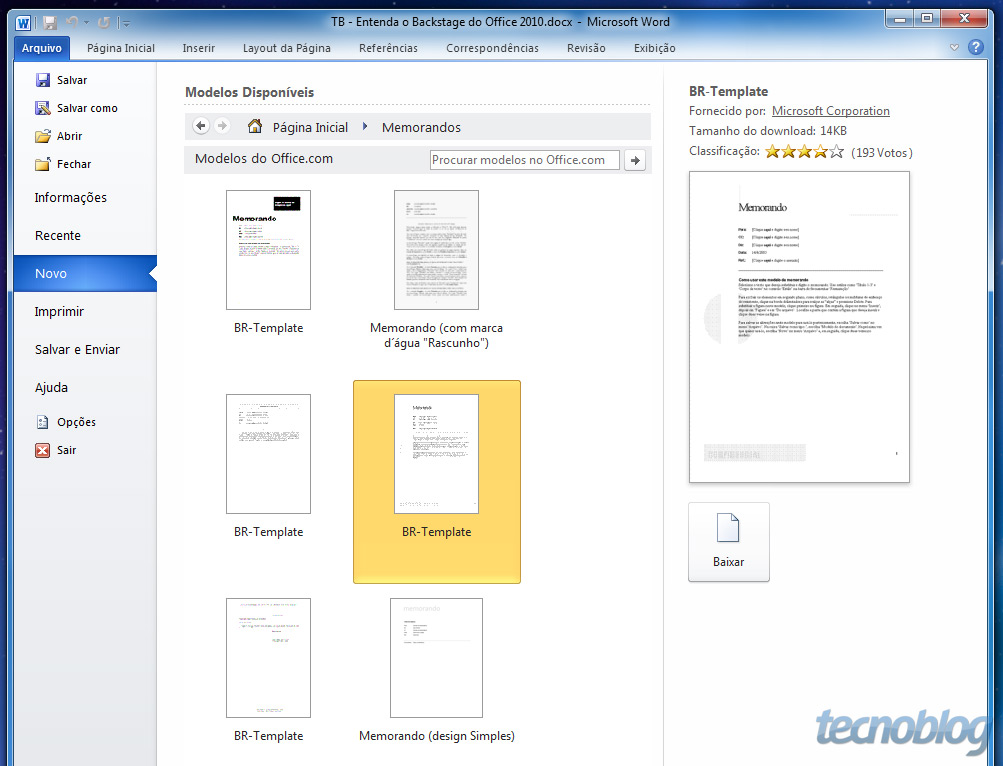Open the Quick Access Toolbar customize dropdown
The height and width of the screenshot is (766, 1003).
click(127, 23)
